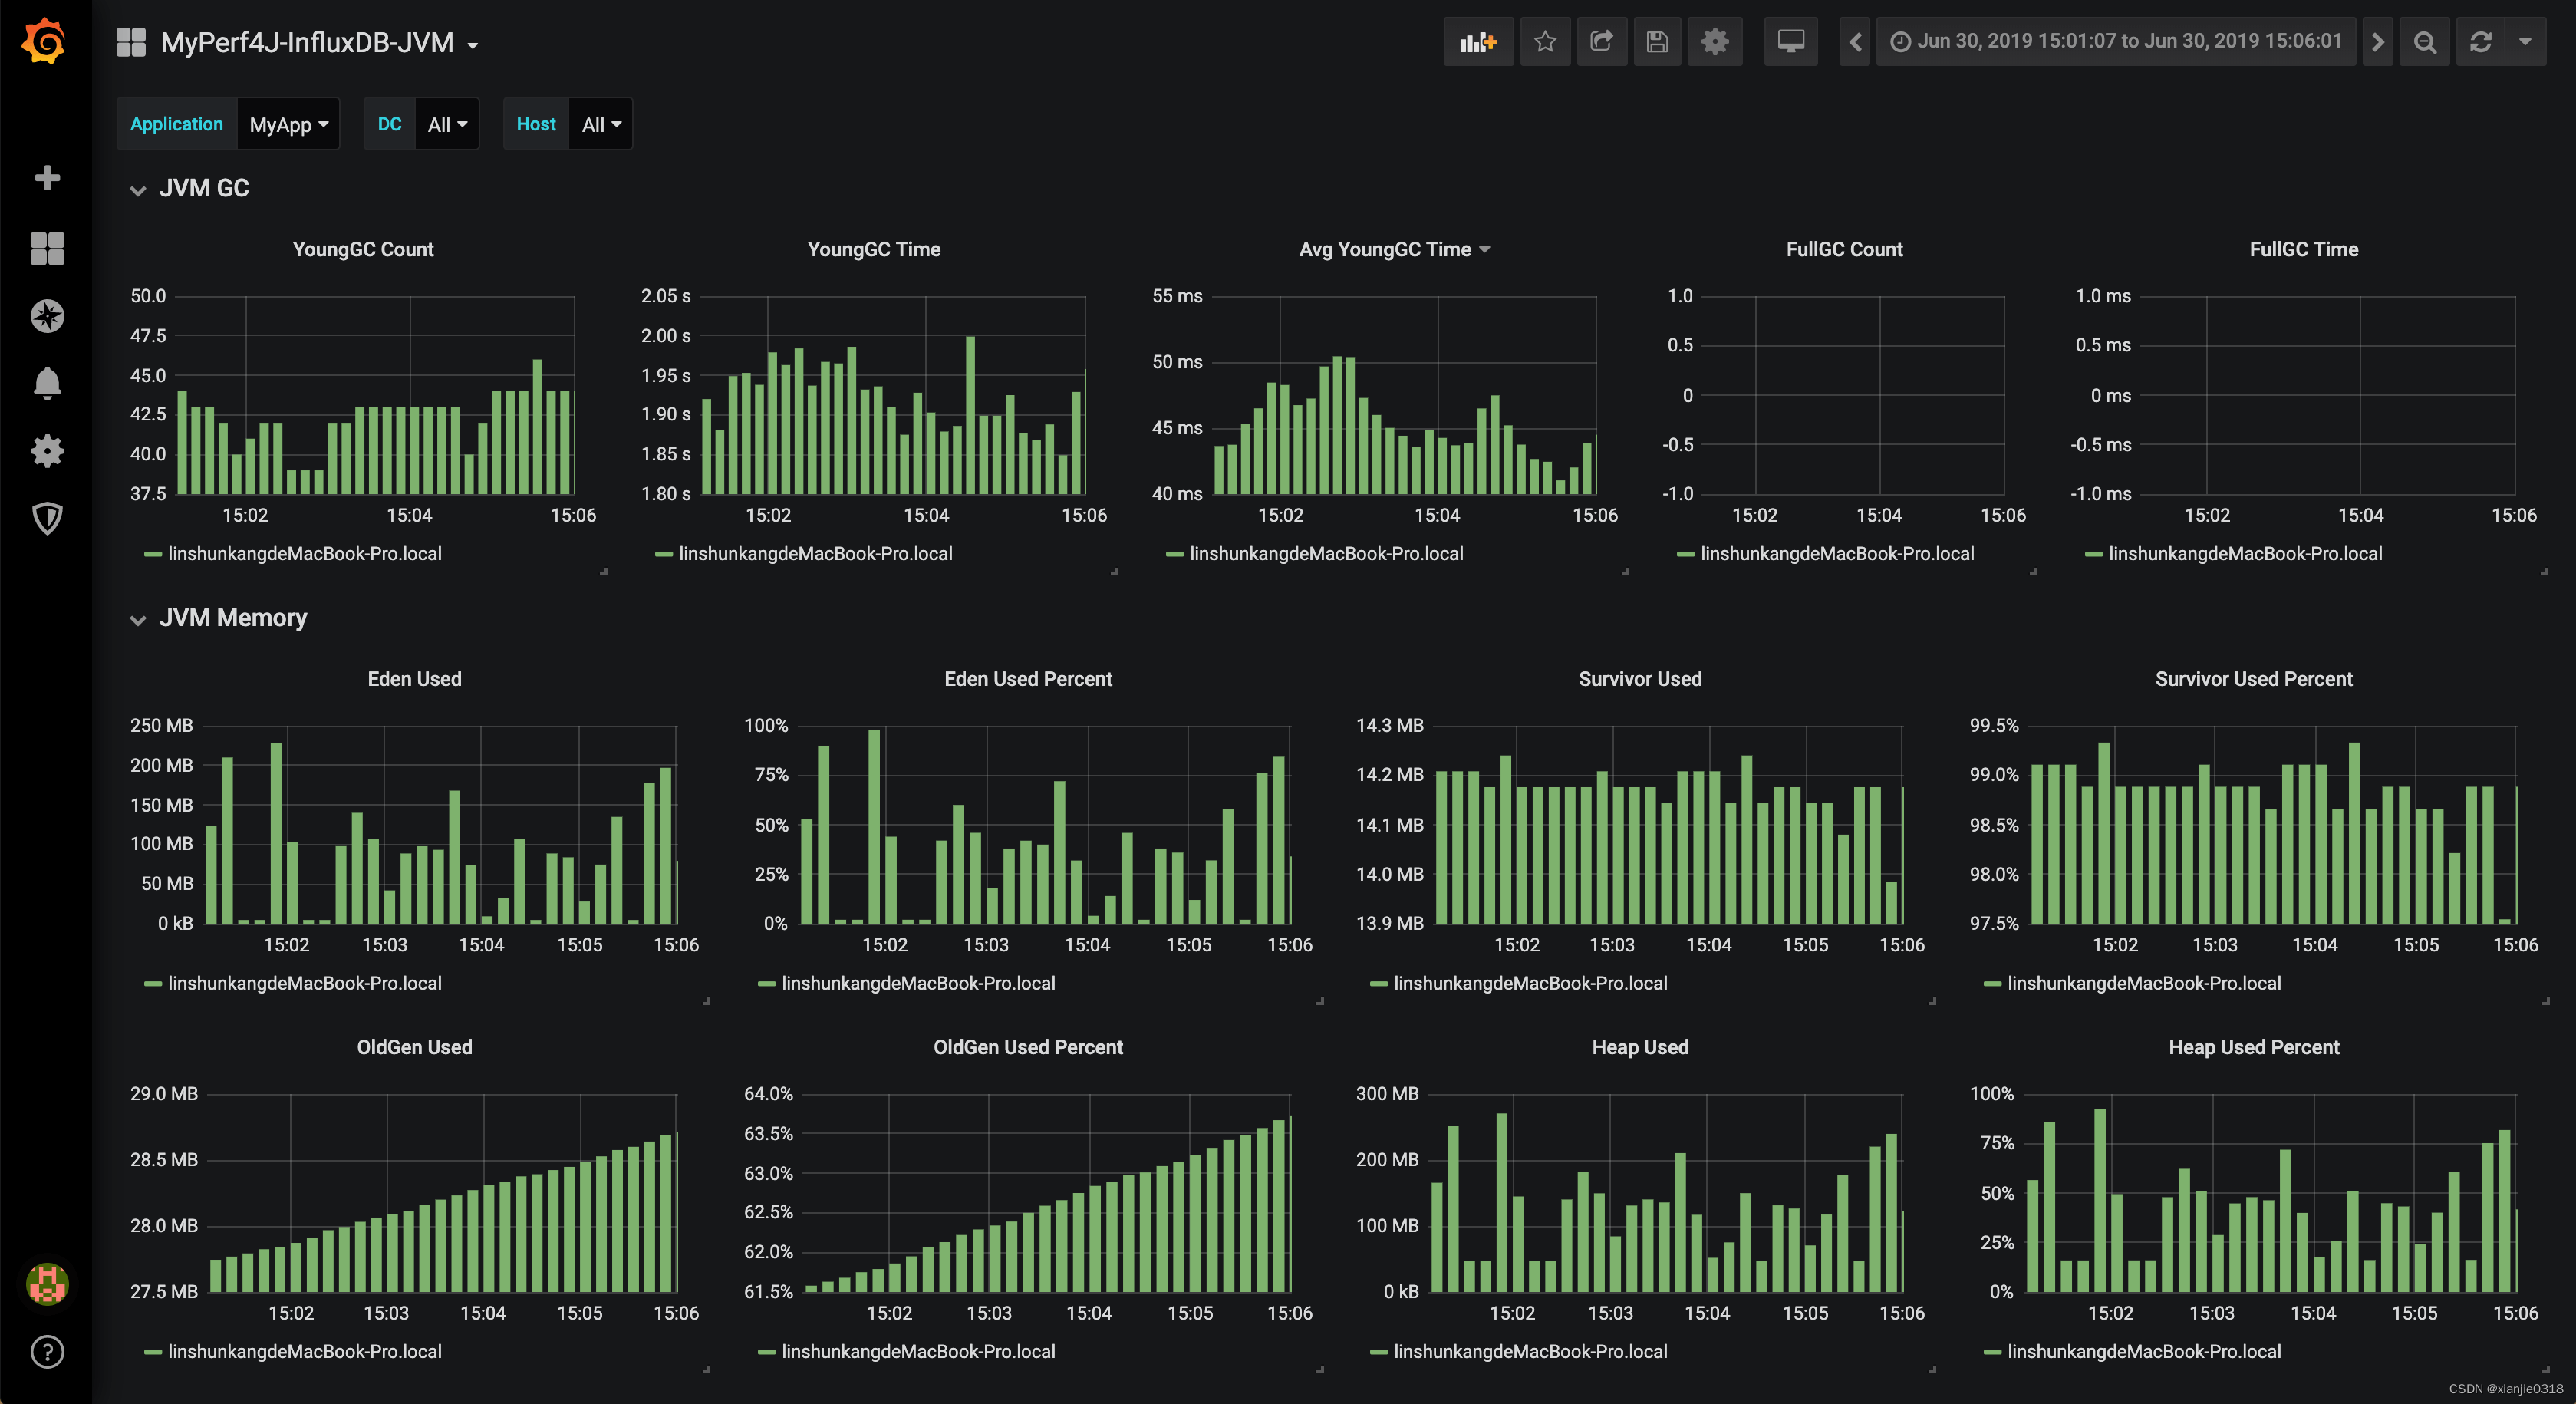Click the star/favorite dashboard icon

[1544, 43]
